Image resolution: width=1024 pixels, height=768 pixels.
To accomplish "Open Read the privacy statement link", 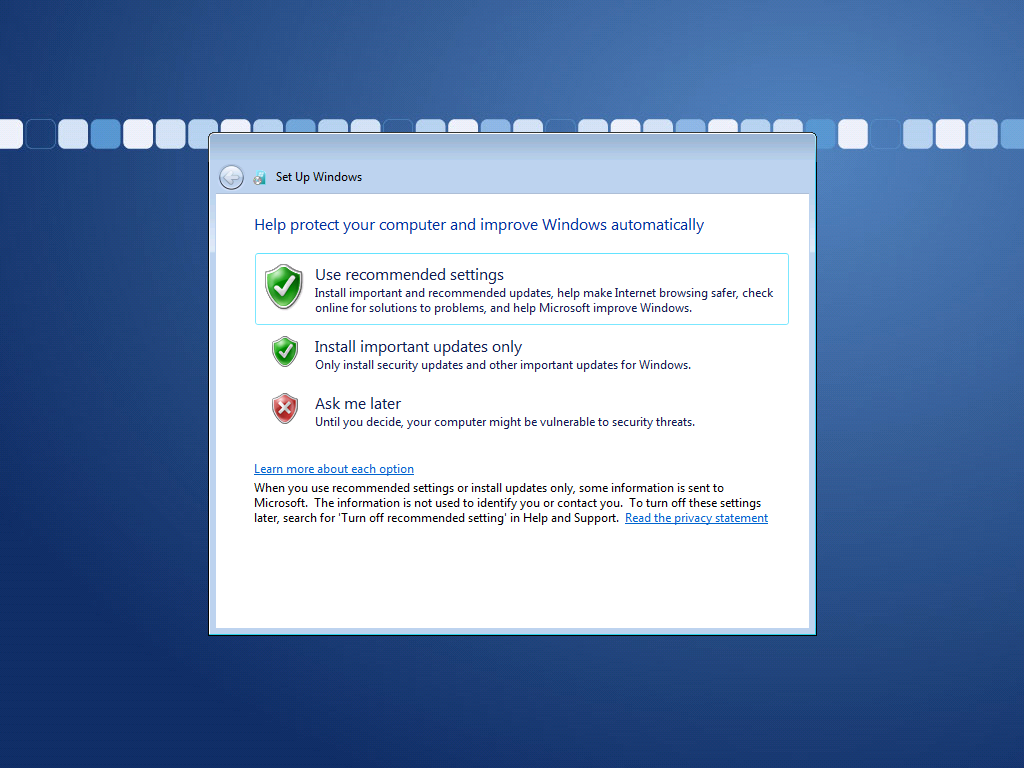I will coord(696,518).
